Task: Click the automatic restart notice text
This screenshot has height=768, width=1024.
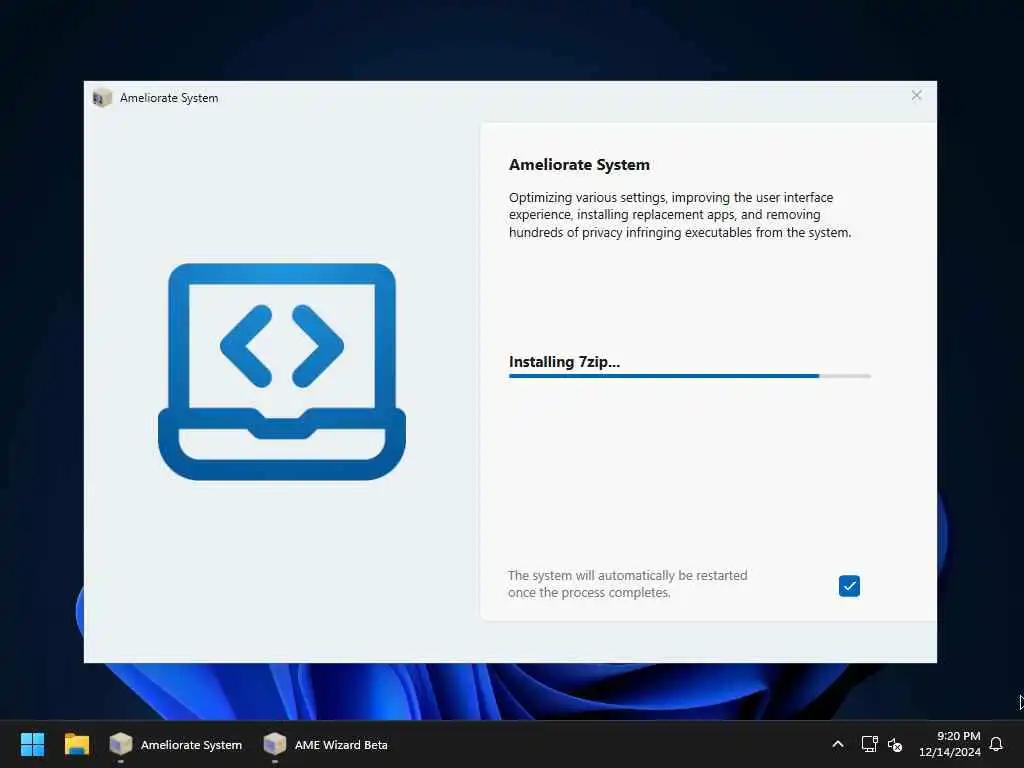Action: point(628,584)
